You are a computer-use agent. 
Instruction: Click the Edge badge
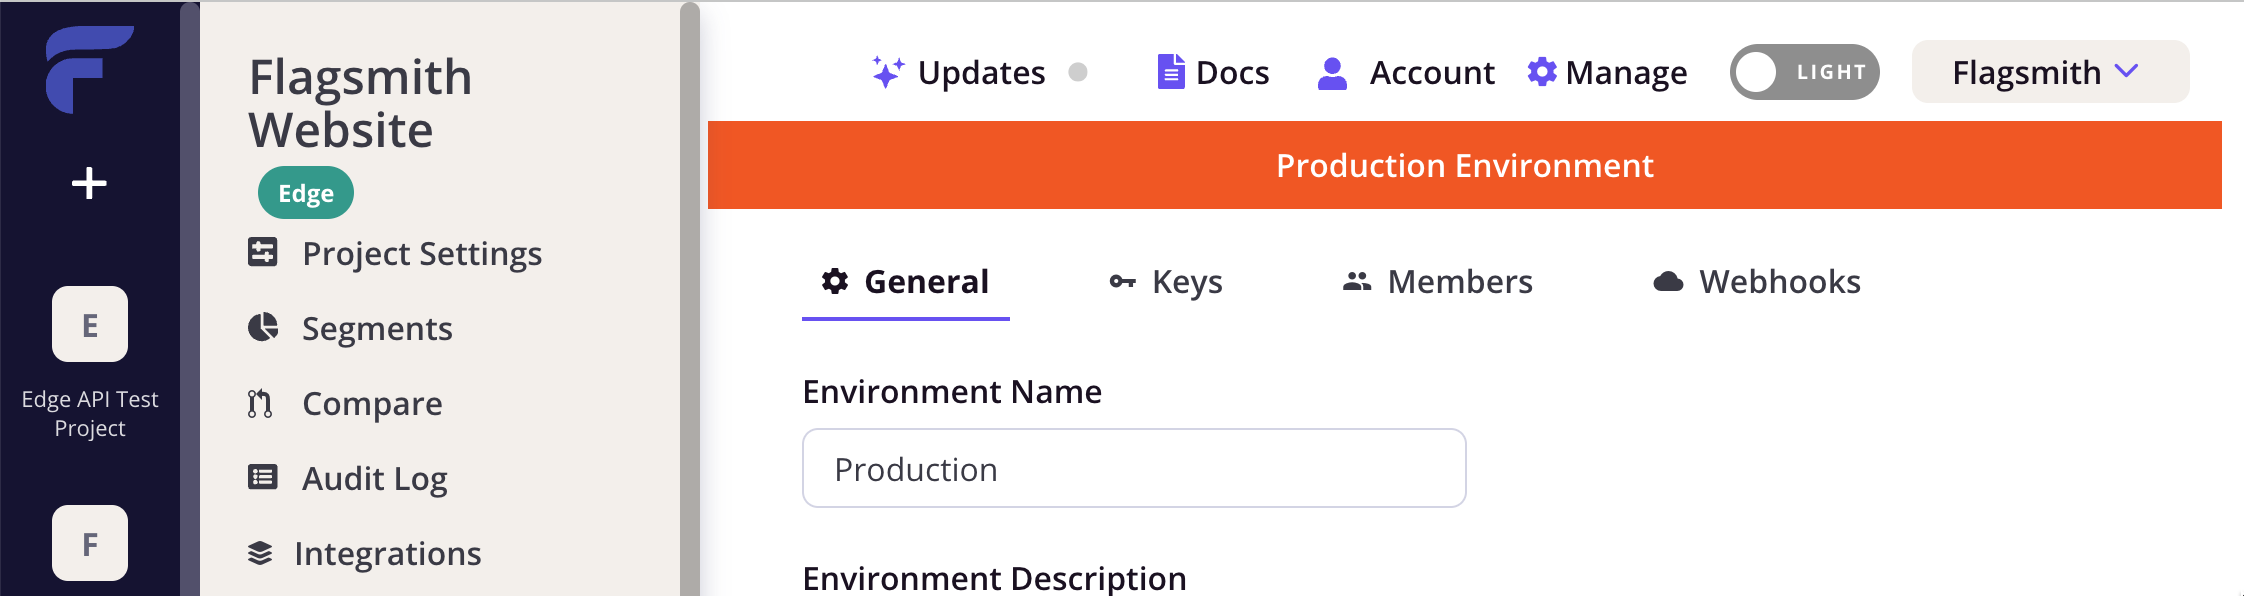coord(306,193)
